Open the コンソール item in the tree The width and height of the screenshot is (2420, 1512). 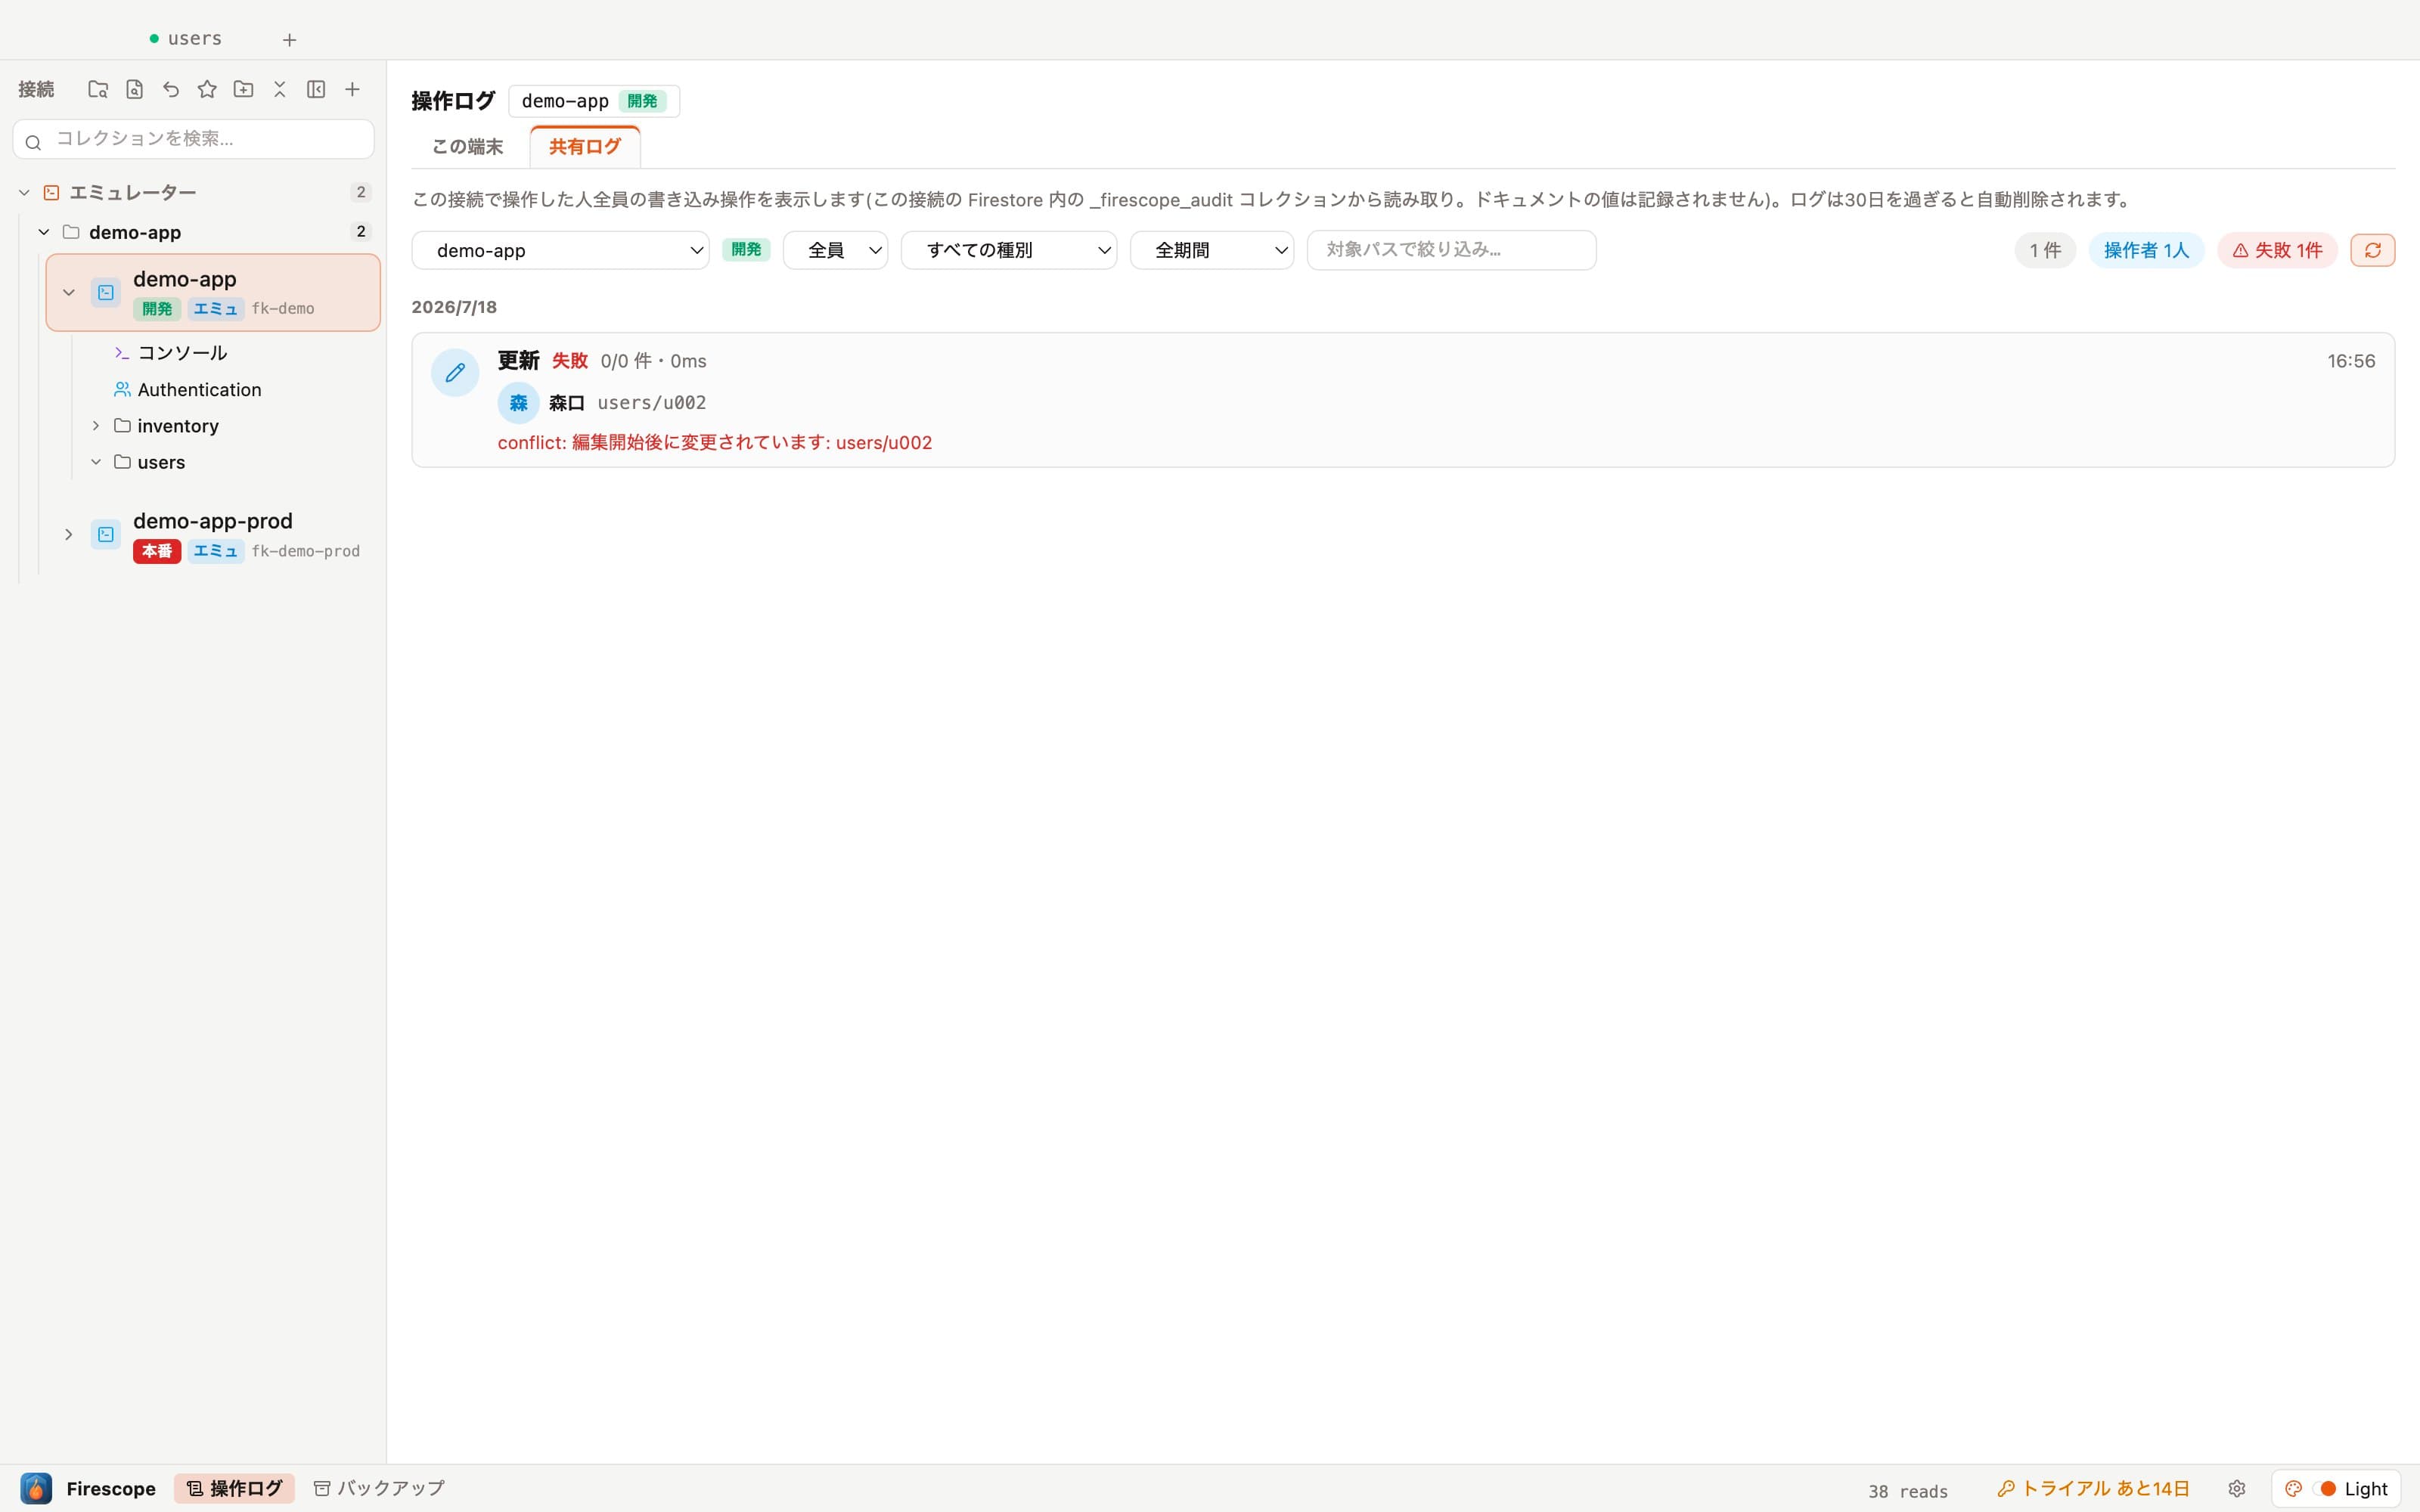[x=182, y=353]
